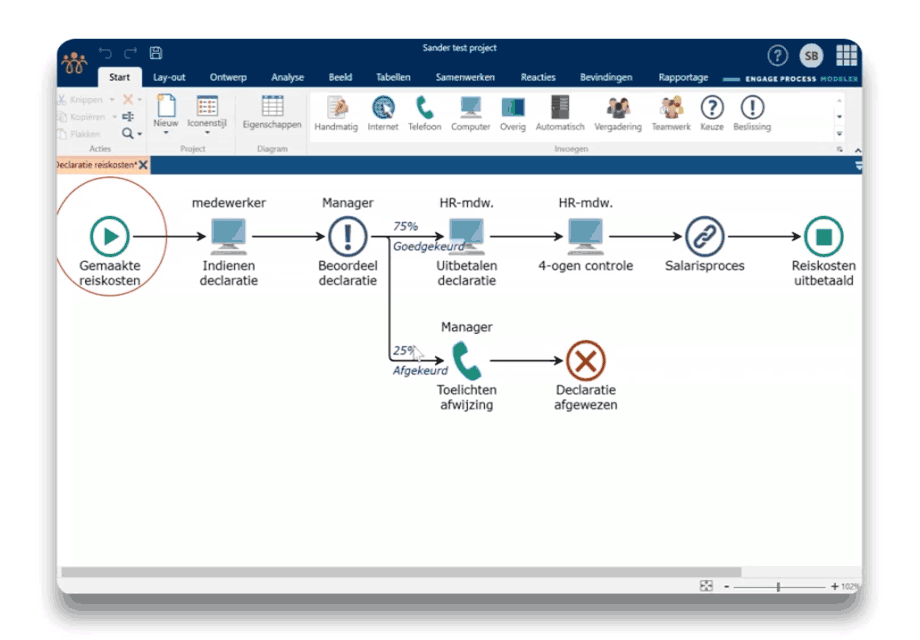The width and height of the screenshot is (920, 640).
Task: Select the Salarisproces link node
Action: pyautogui.click(x=705, y=237)
